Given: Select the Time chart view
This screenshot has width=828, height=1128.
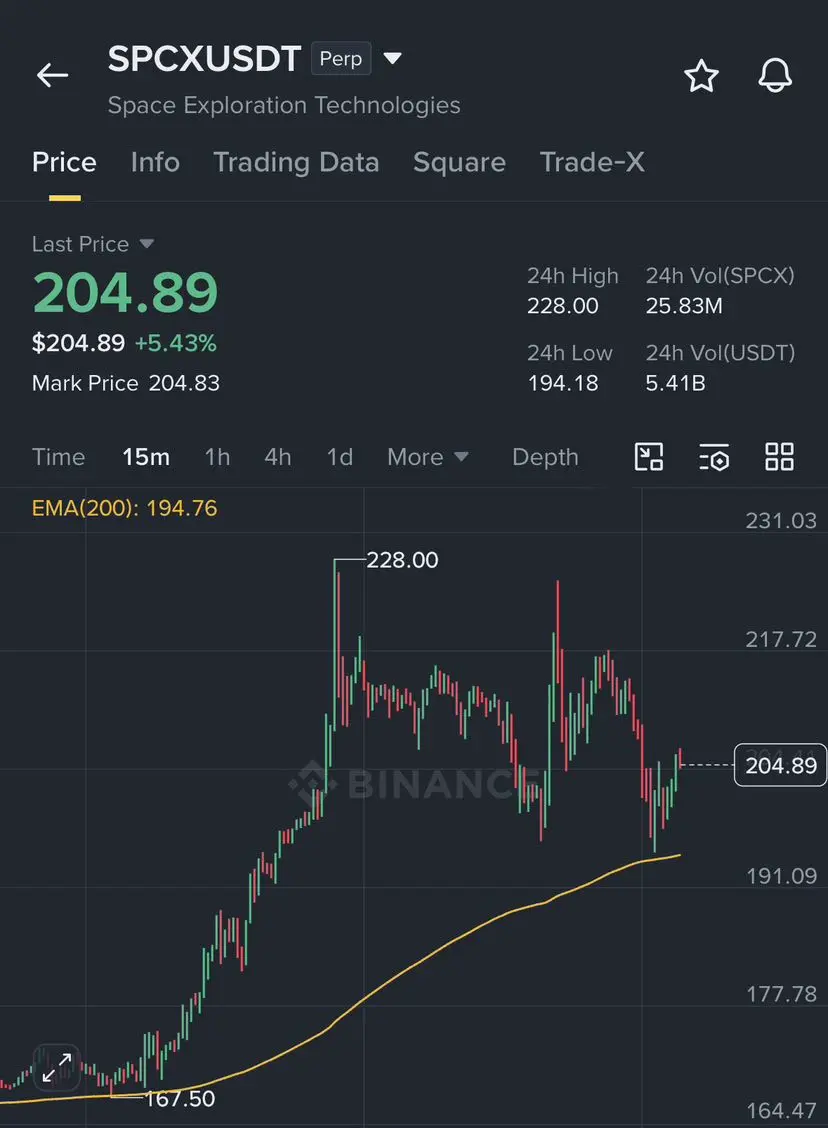Looking at the screenshot, I should tap(58, 457).
